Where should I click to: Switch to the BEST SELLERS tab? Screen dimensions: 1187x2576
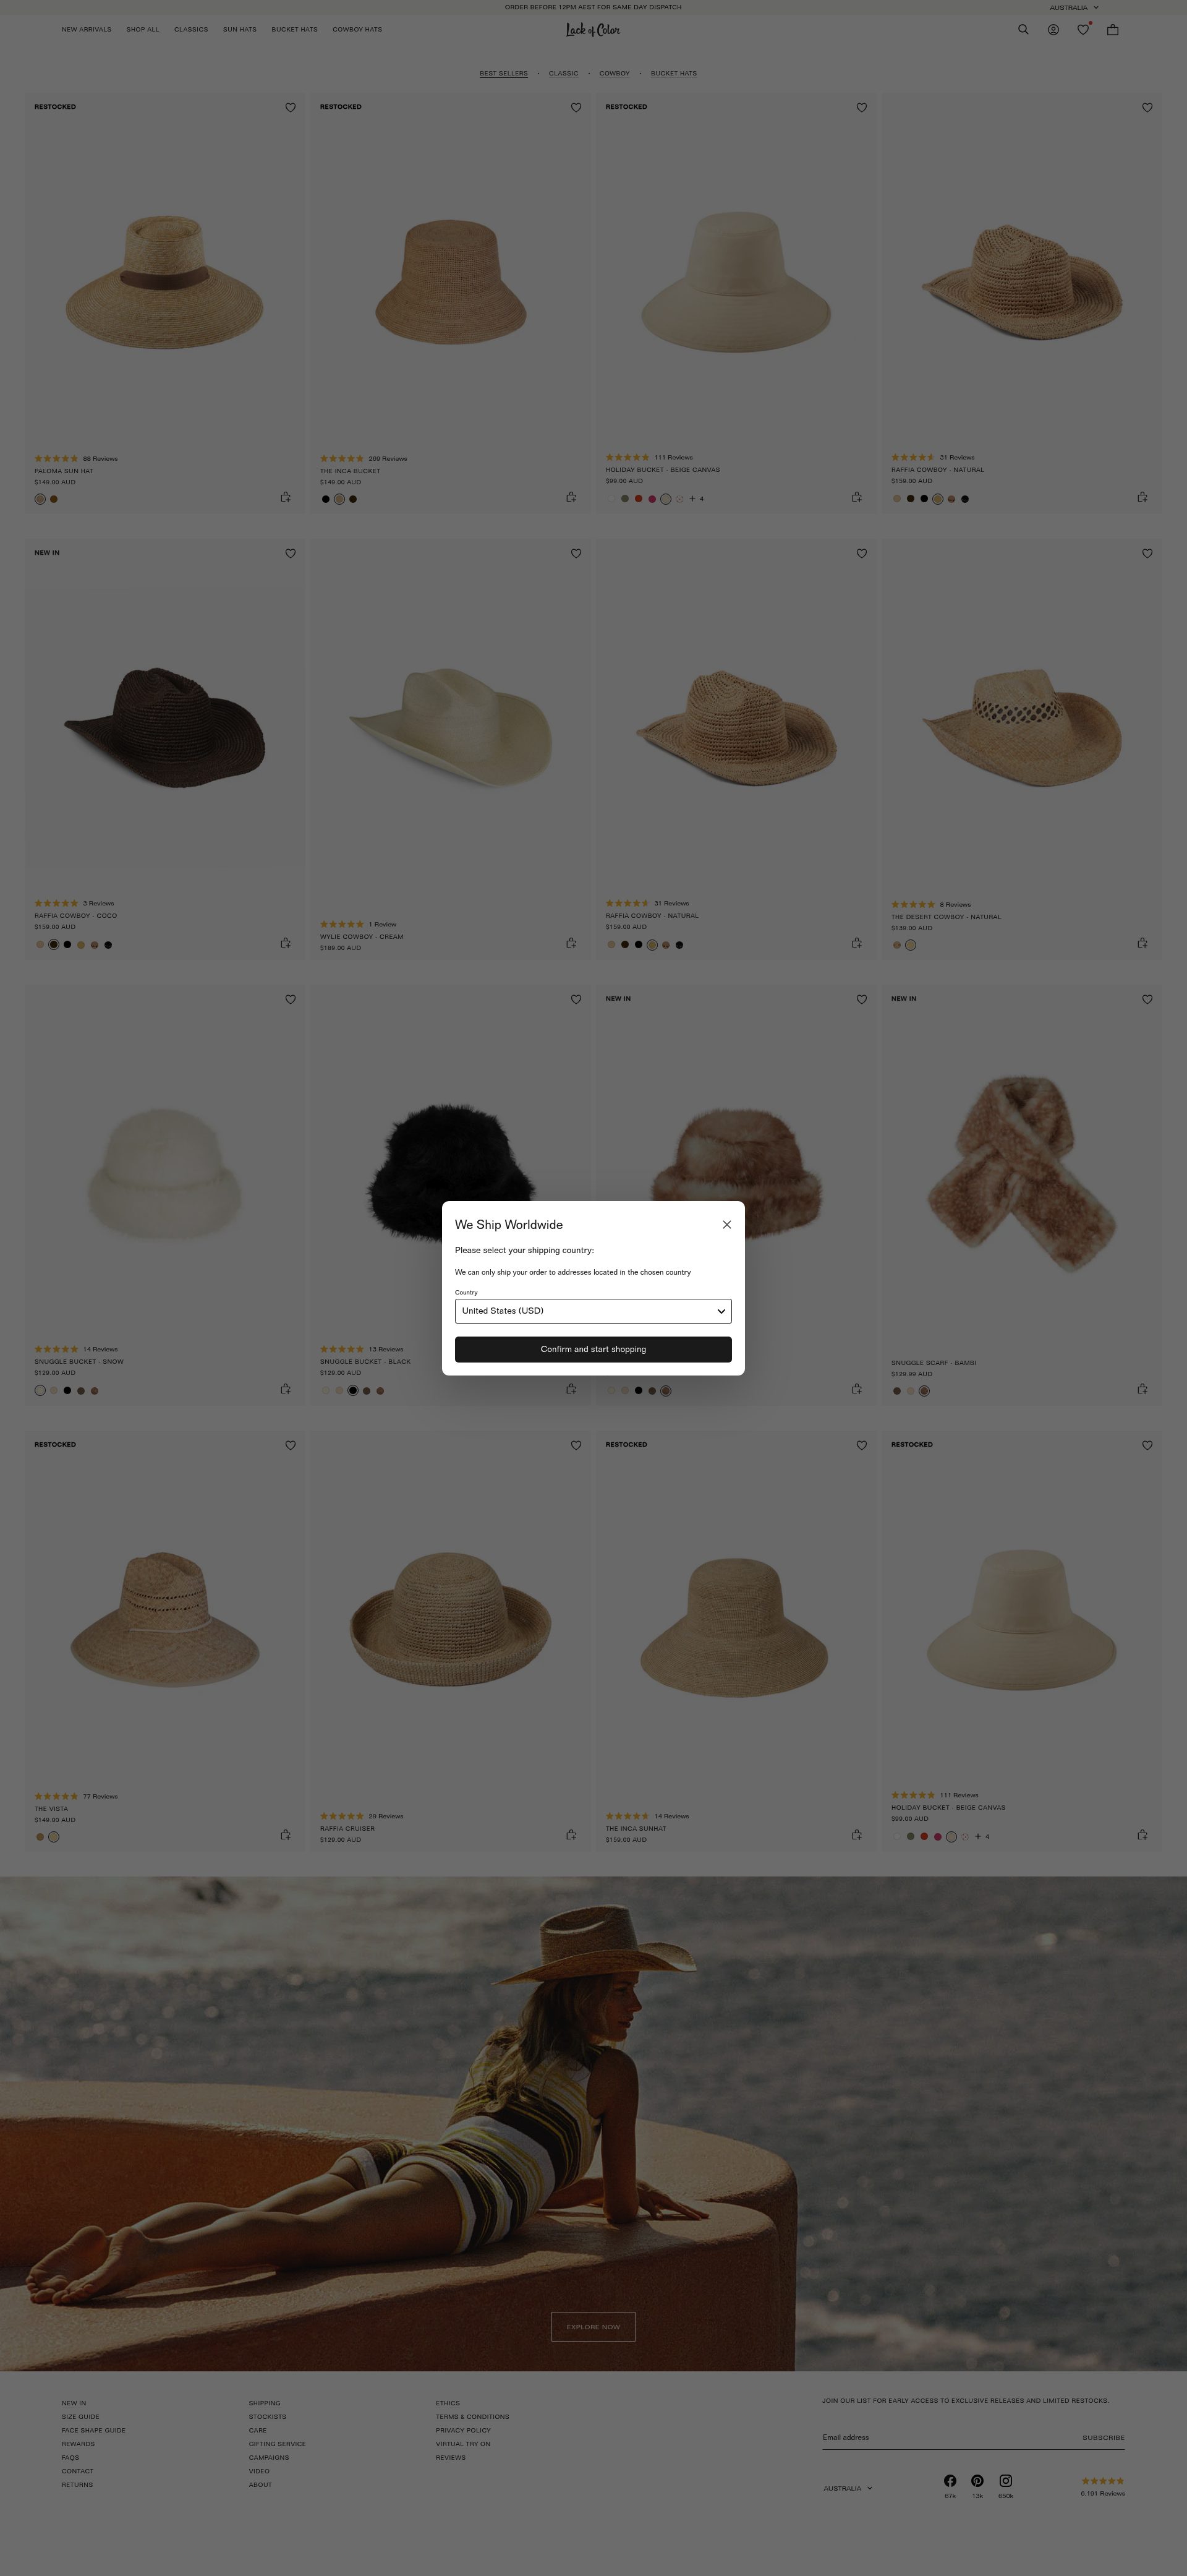tap(503, 73)
